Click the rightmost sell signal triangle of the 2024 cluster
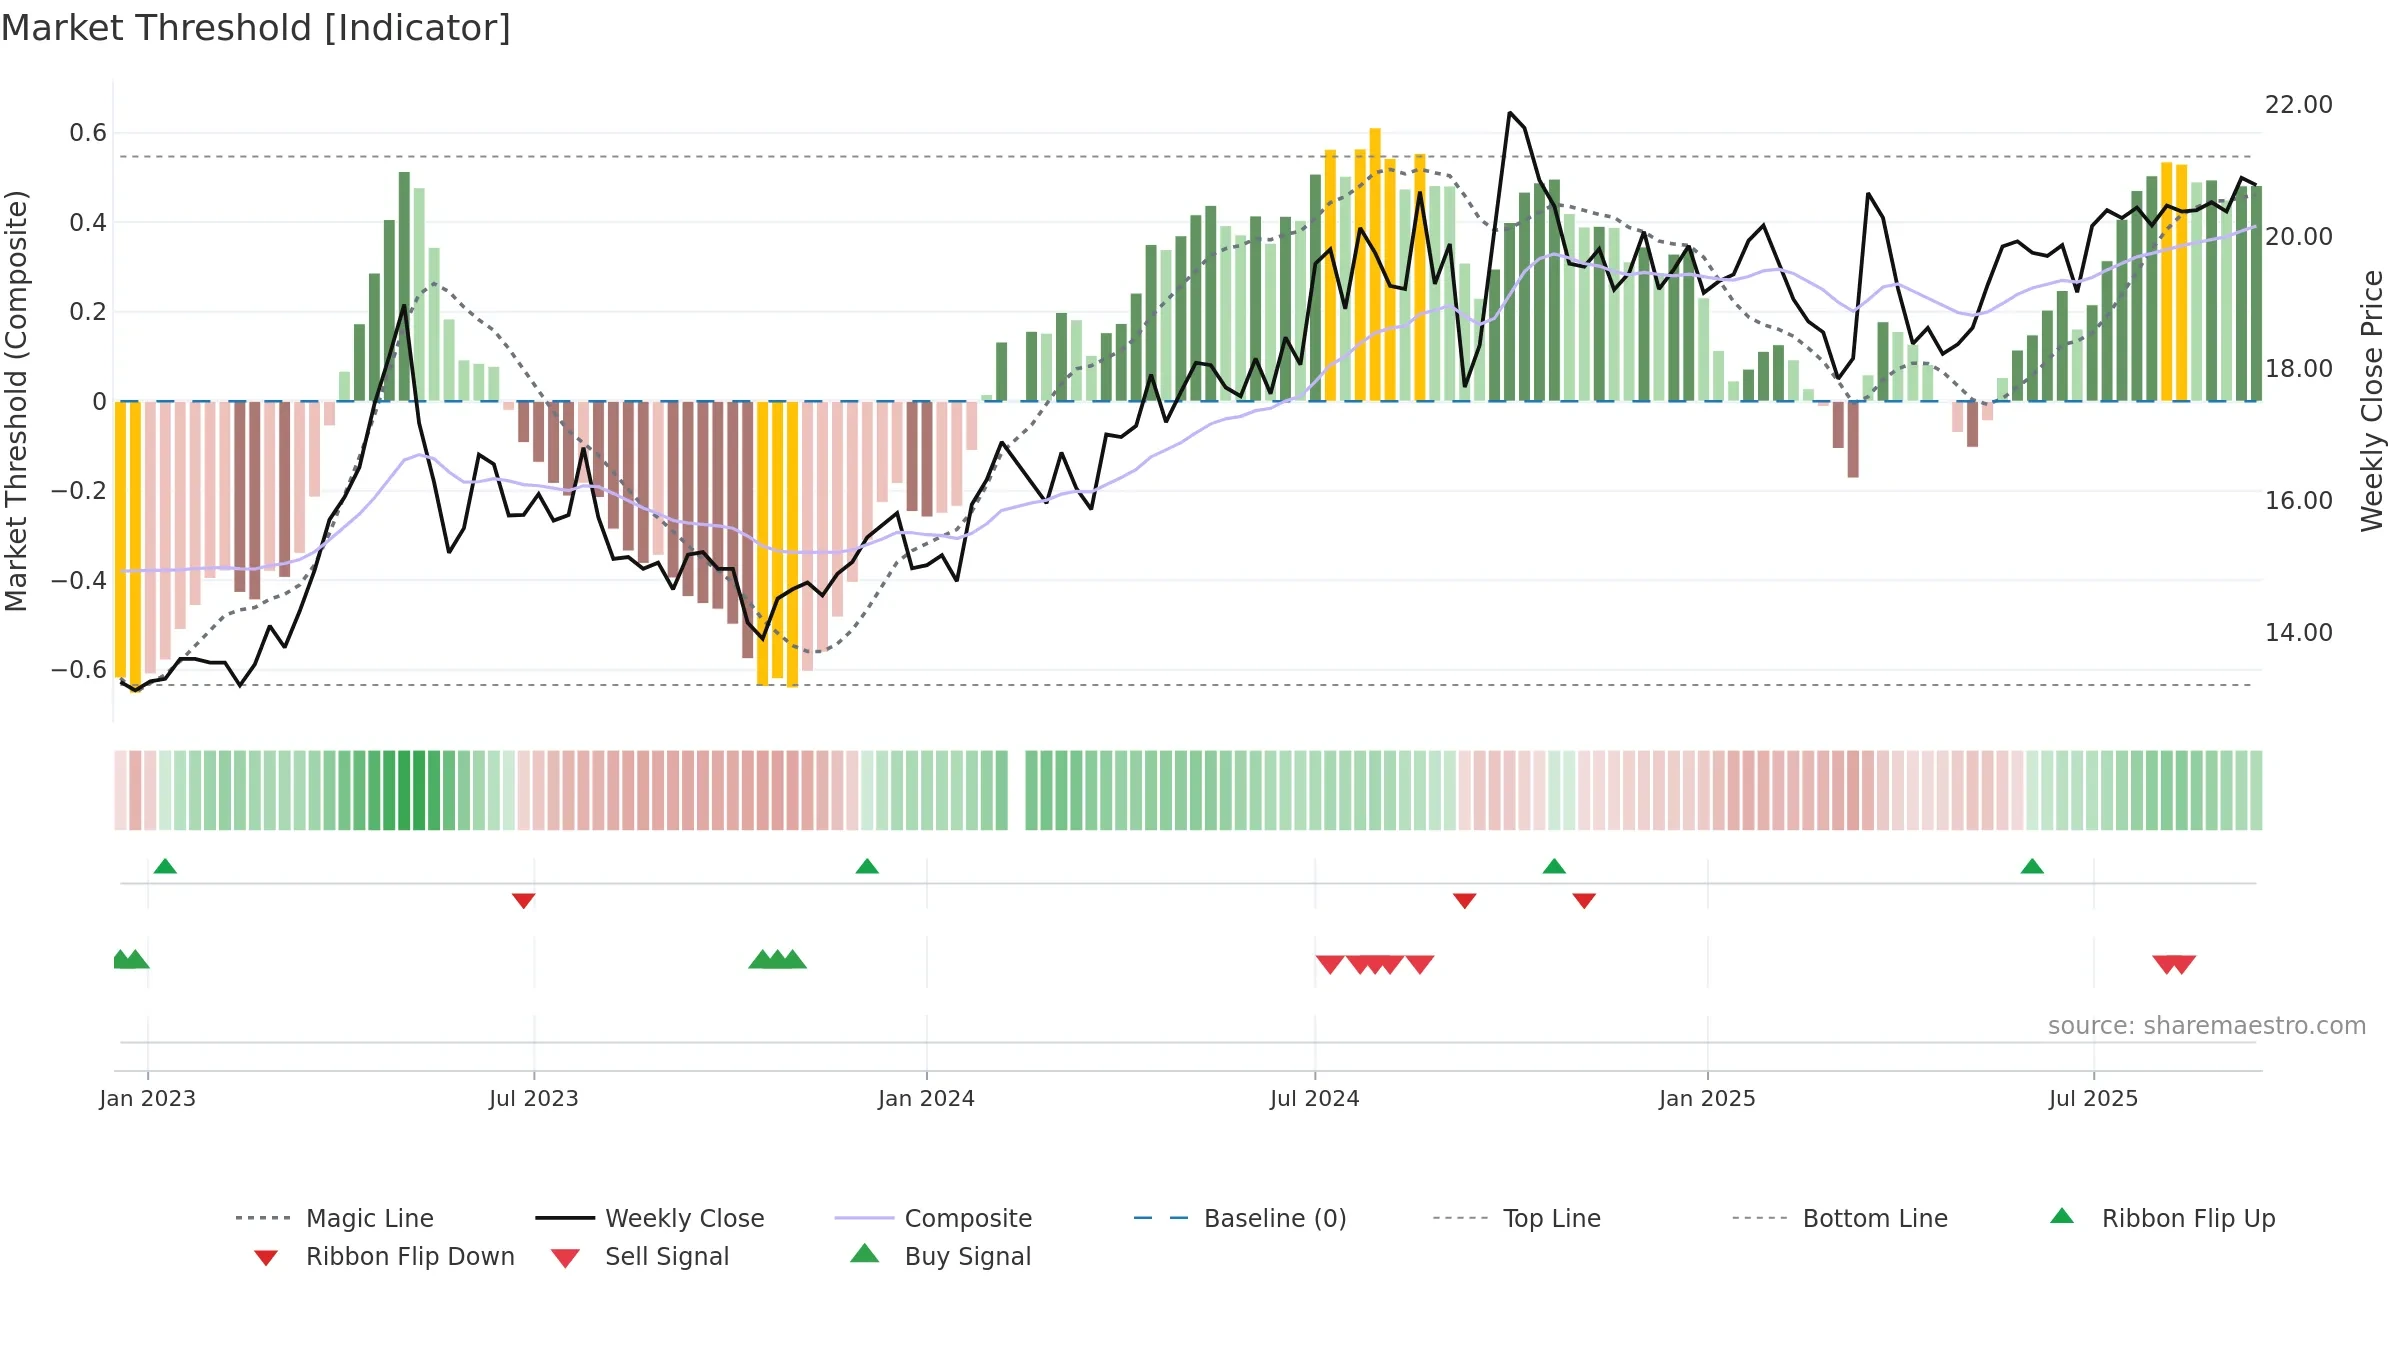The height and width of the screenshot is (1350, 2400). [1420, 964]
